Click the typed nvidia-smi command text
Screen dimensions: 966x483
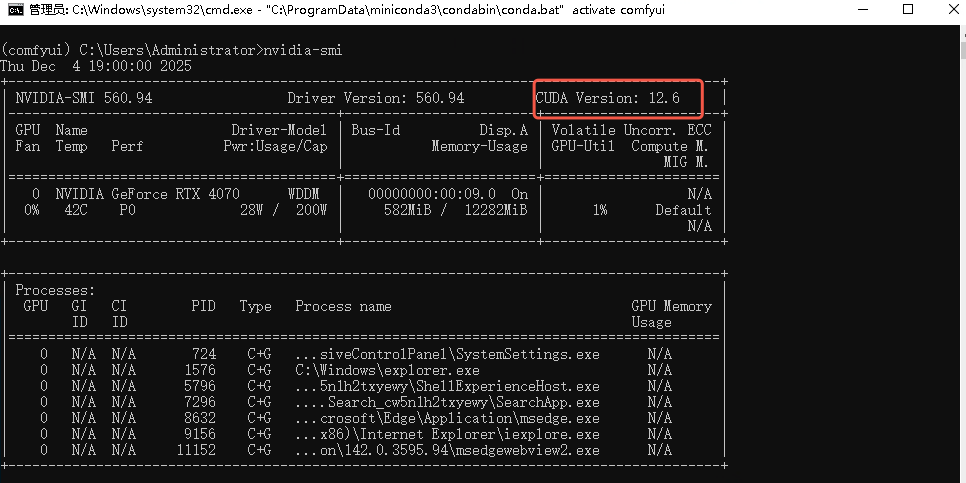(302, 50)
